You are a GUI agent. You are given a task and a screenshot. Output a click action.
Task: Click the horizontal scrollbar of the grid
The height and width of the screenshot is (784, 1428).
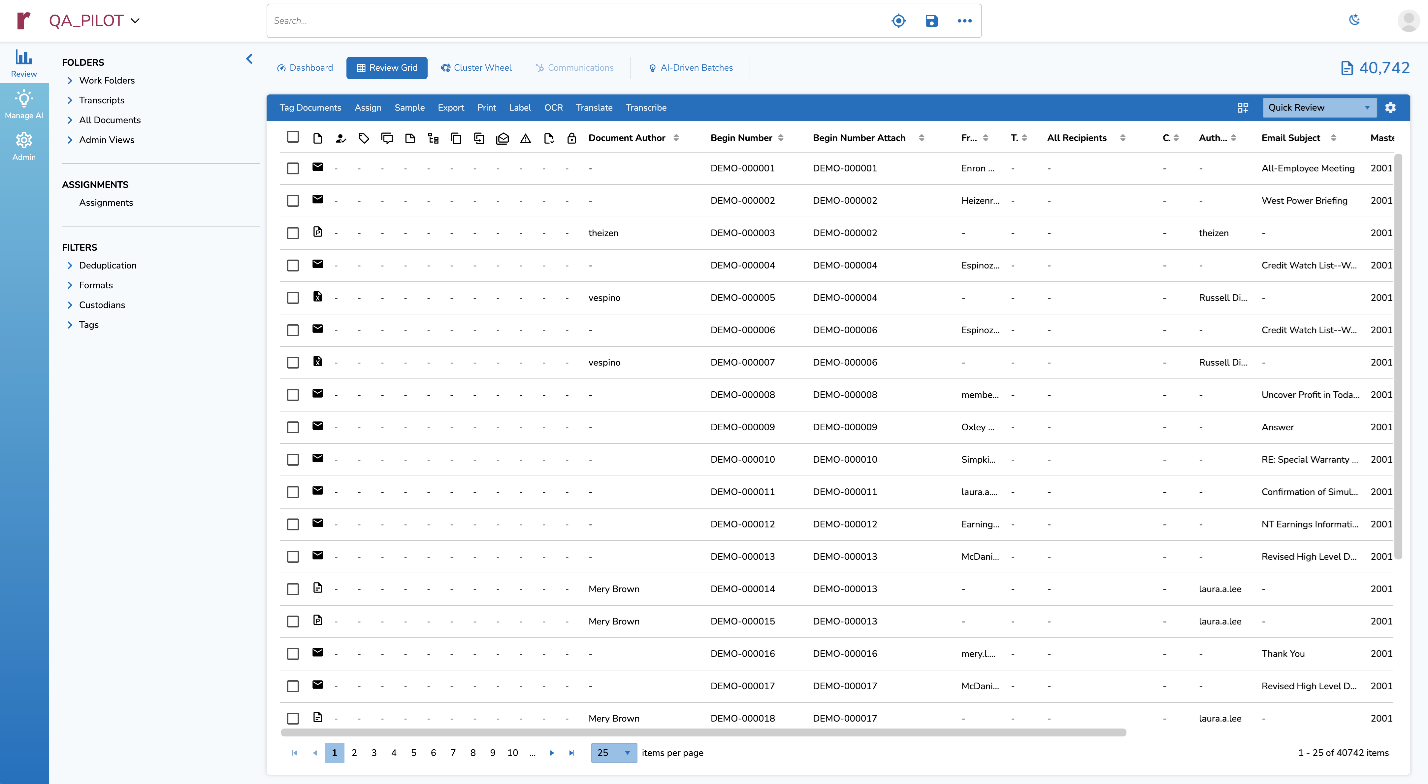(703, 732)
